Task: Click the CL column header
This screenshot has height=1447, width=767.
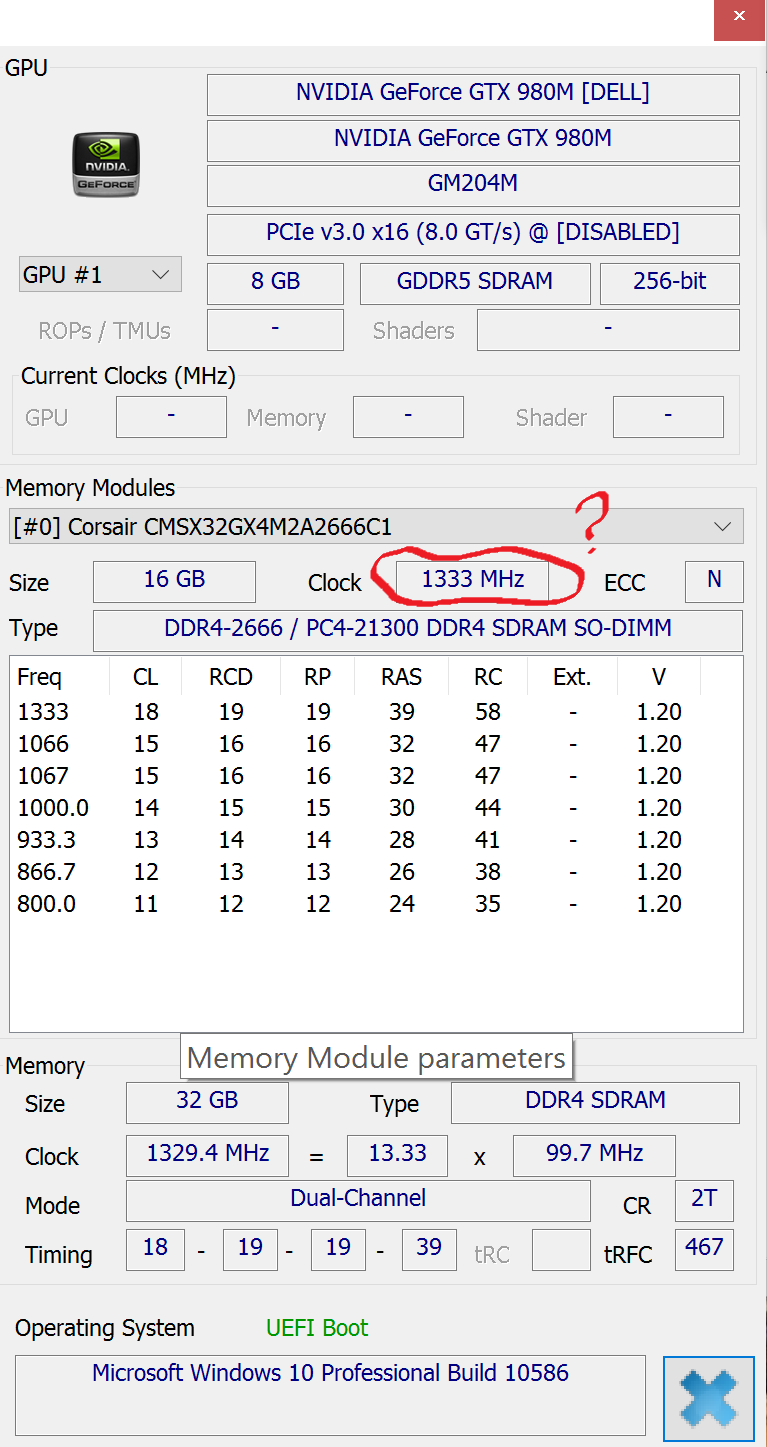Action: point(145,677)
